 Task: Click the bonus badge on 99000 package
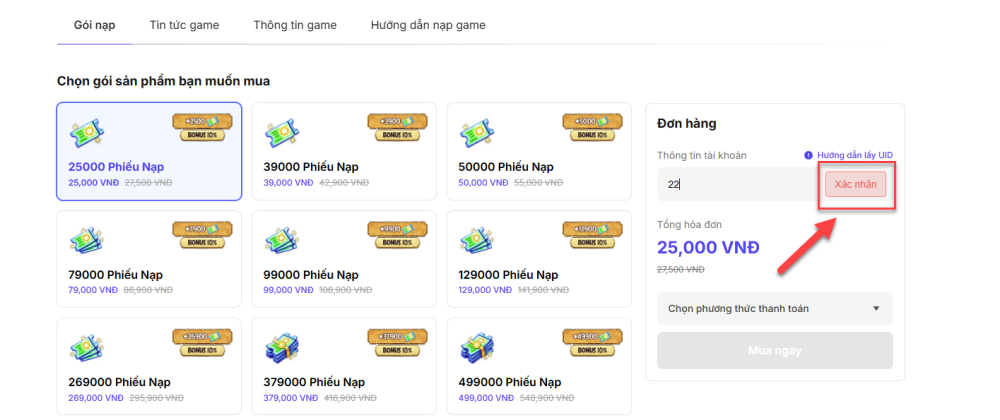[397, 235]
